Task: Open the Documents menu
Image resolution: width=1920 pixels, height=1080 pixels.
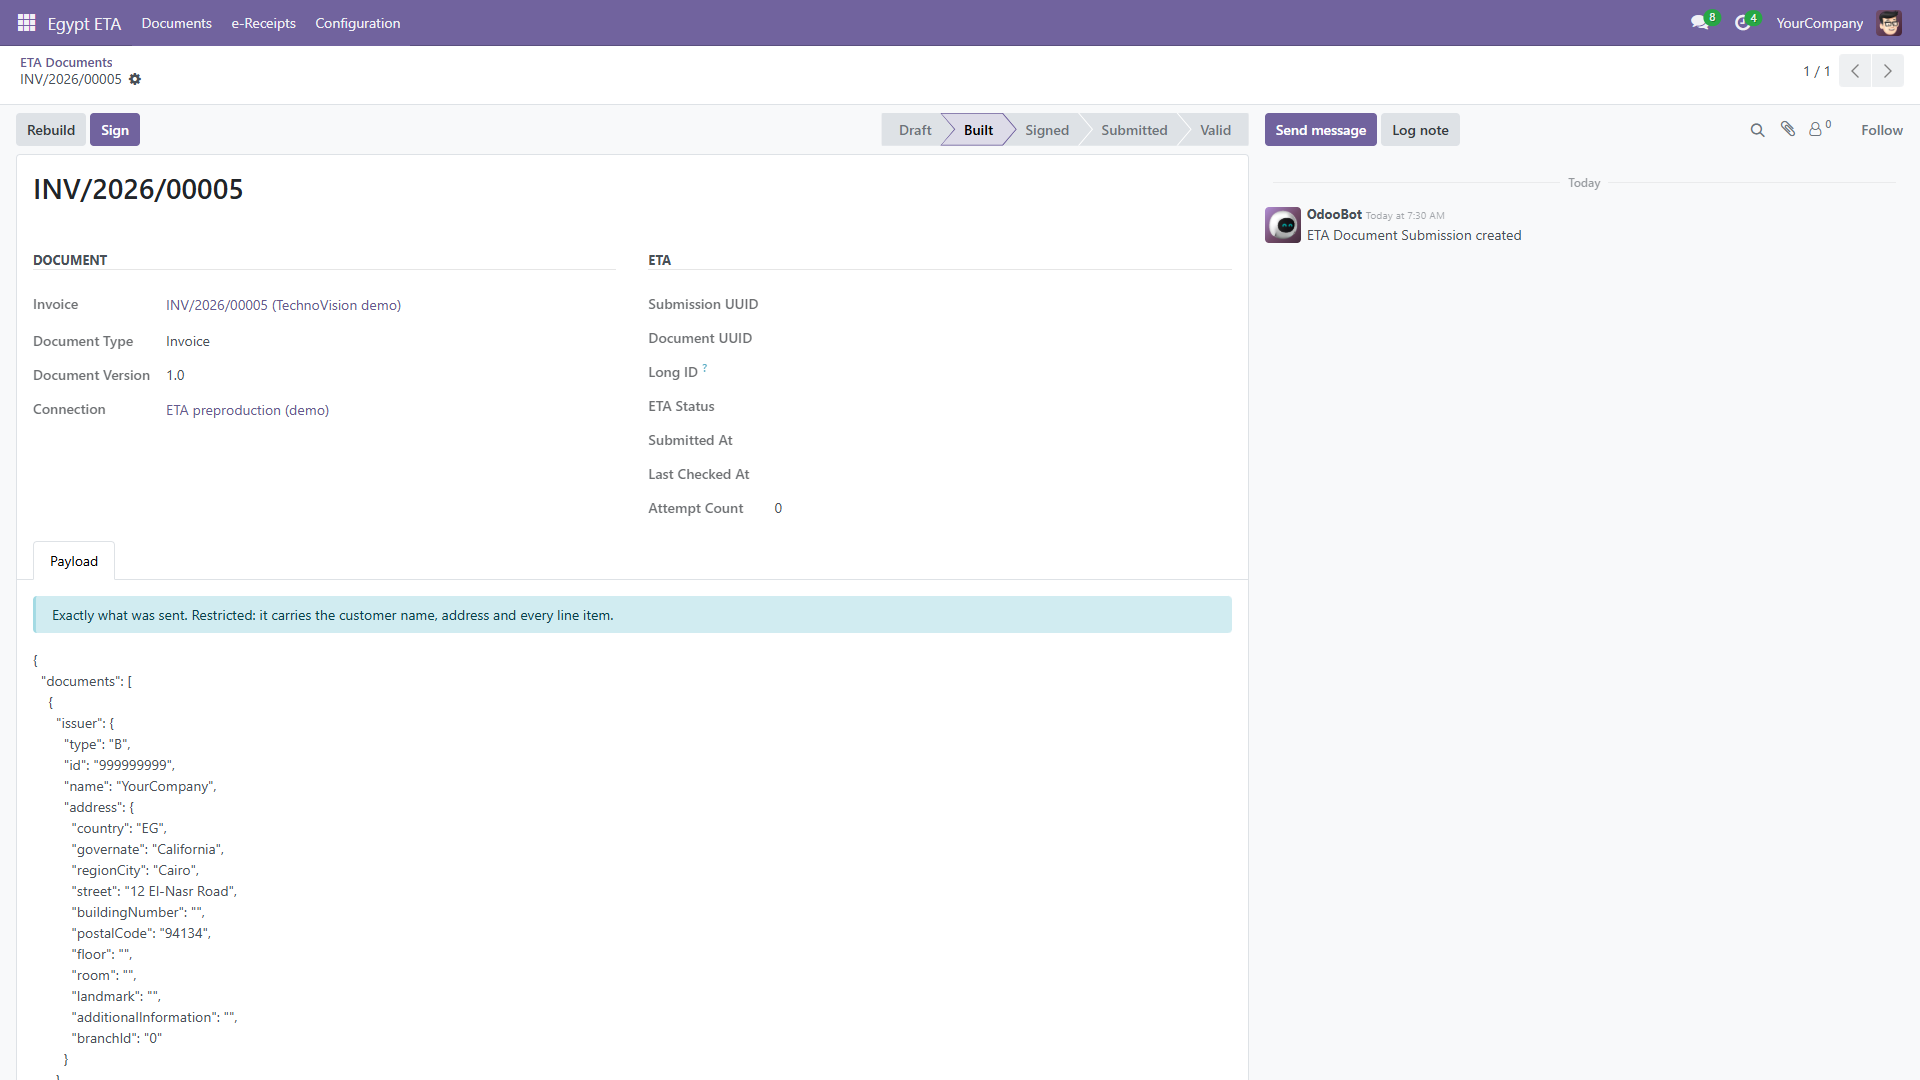Action: 177,23
